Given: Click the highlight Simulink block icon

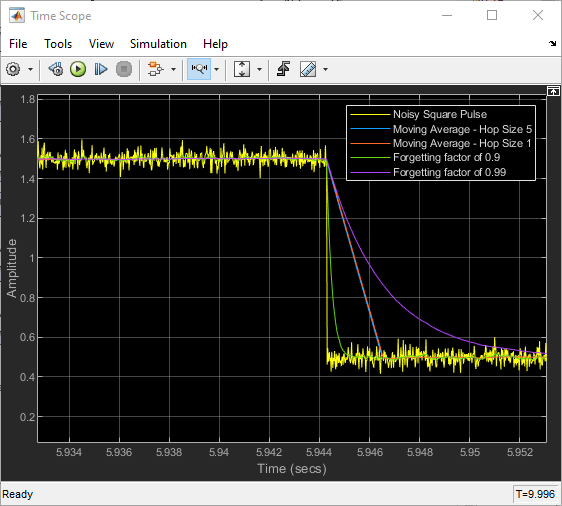Looking at the screenshot, I should click(x=156, y=69).
